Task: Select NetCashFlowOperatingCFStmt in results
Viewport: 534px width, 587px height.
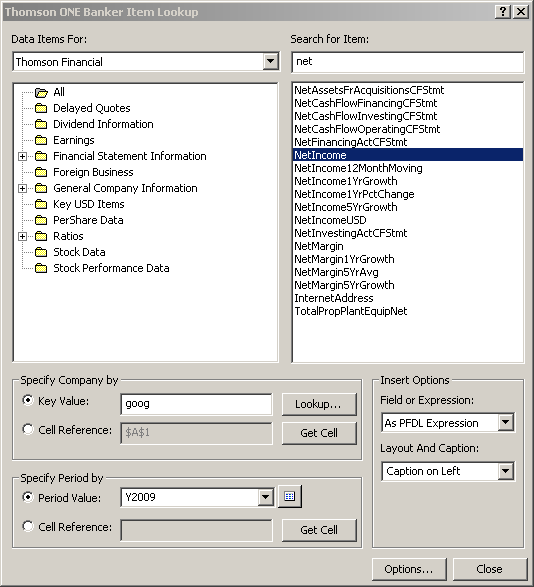Action: click(407, 129)
